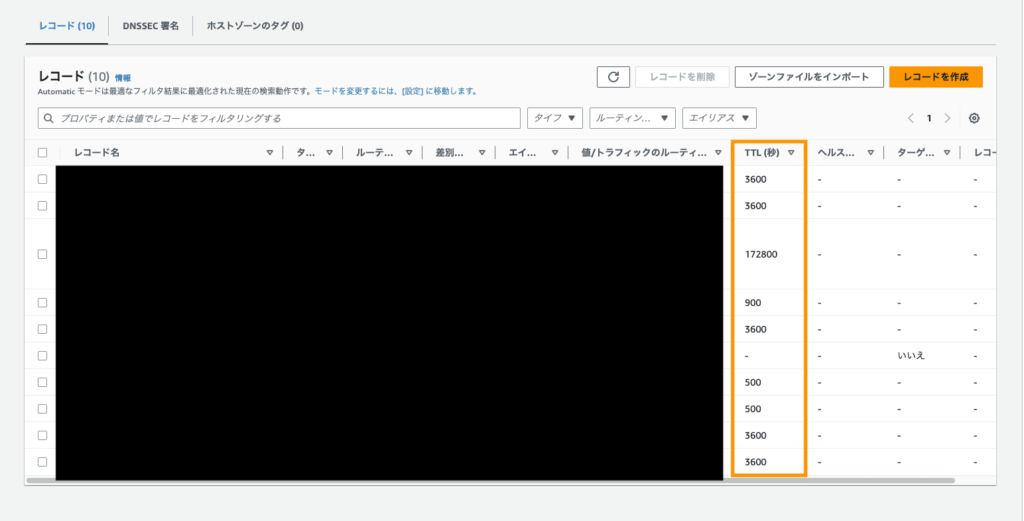Click the TTL (秒) column header
The image size is (1024, 521).
click(762, 153)
